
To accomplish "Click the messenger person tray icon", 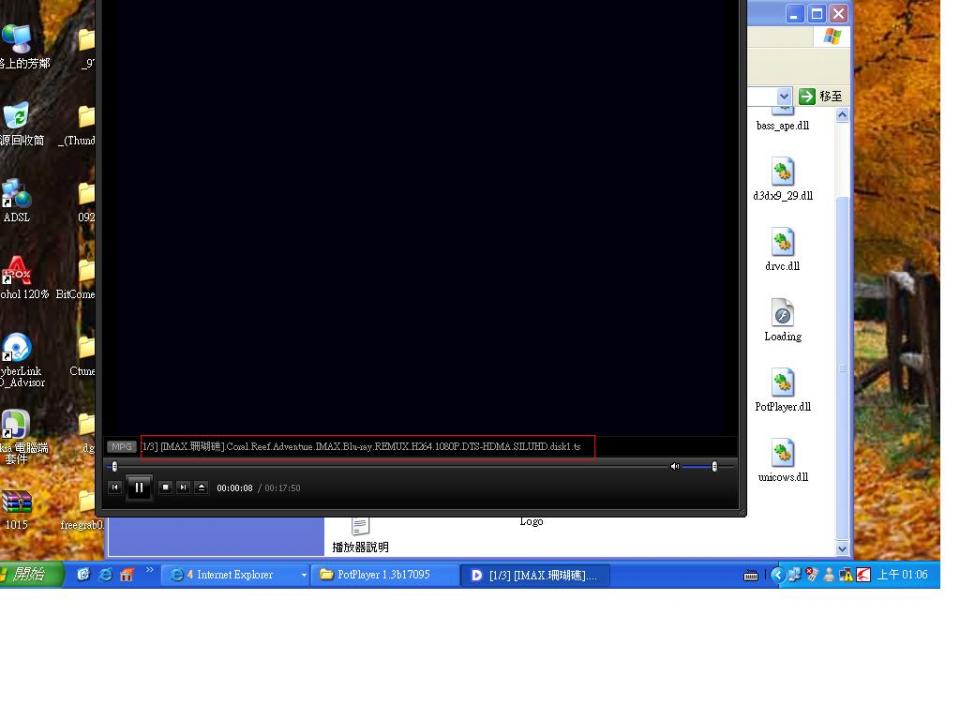I will click(x=828, y=575).
